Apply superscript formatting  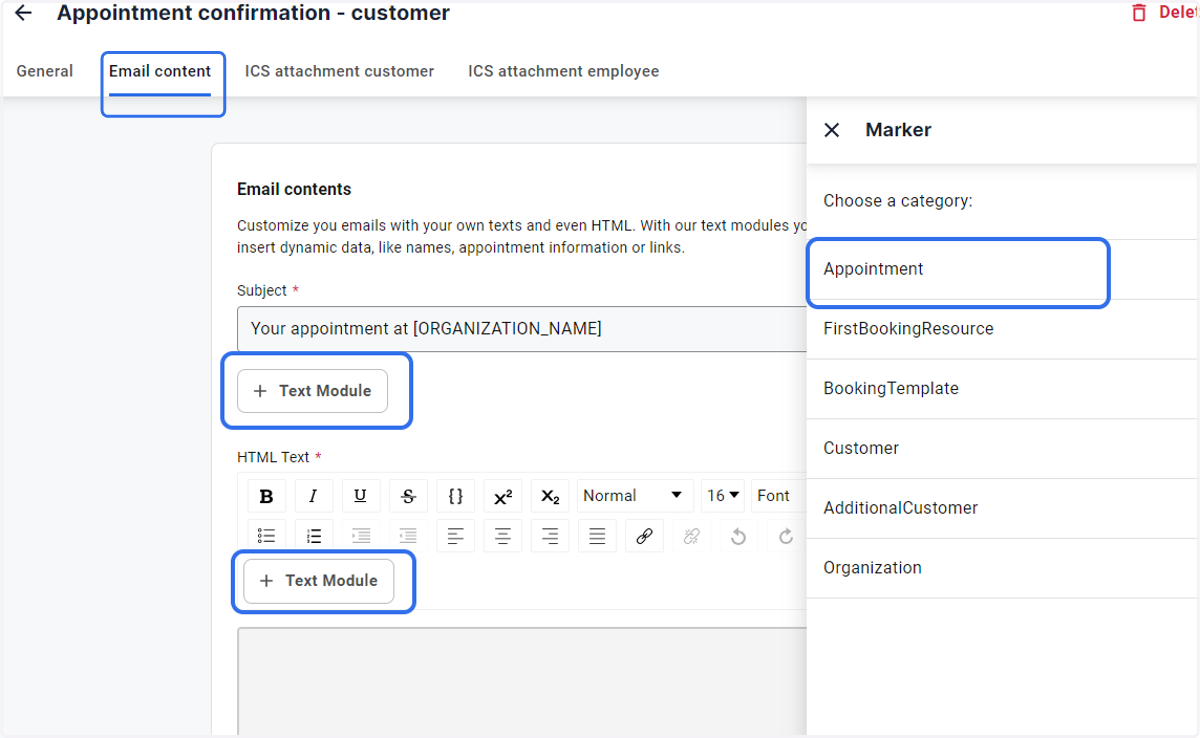click(x=503, y=496)
